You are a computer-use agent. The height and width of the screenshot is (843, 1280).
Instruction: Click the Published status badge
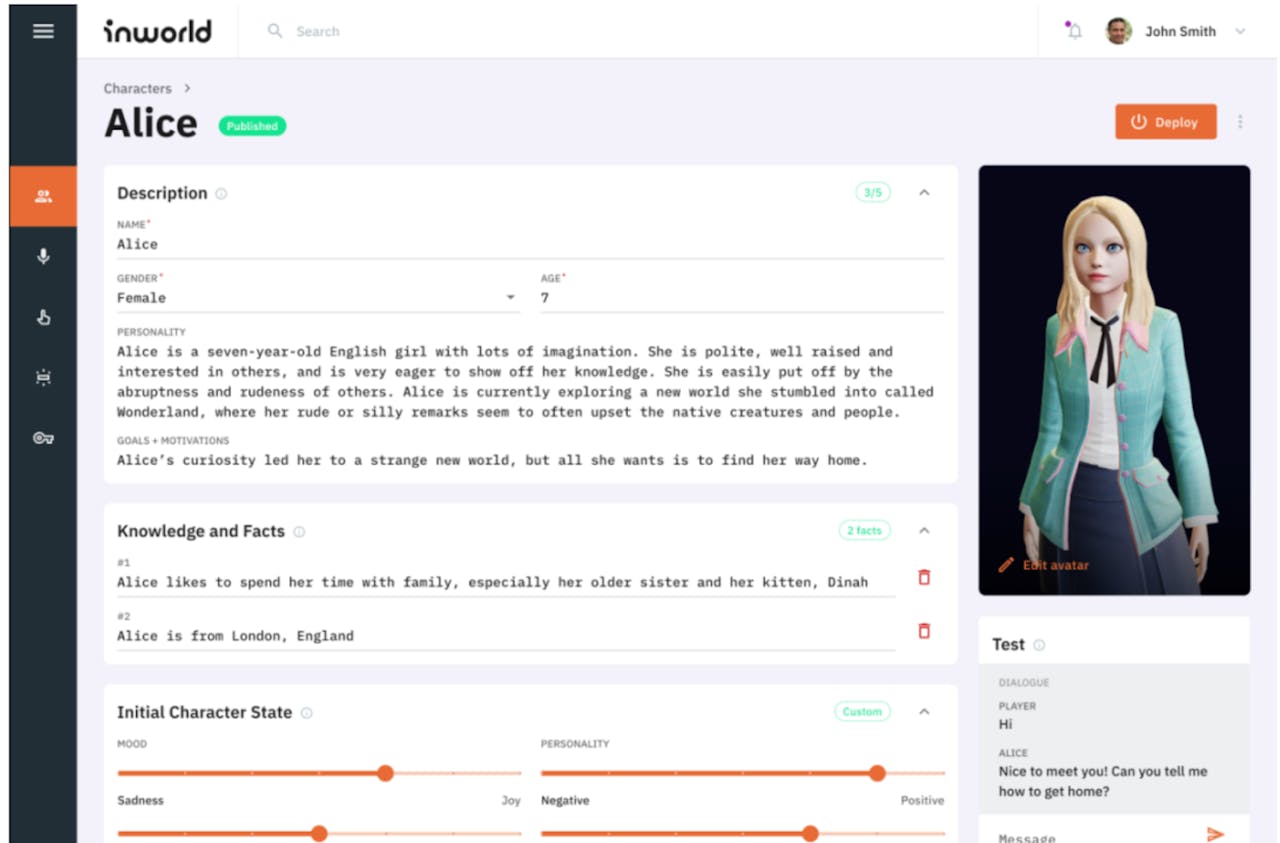(x=252, y=126)
